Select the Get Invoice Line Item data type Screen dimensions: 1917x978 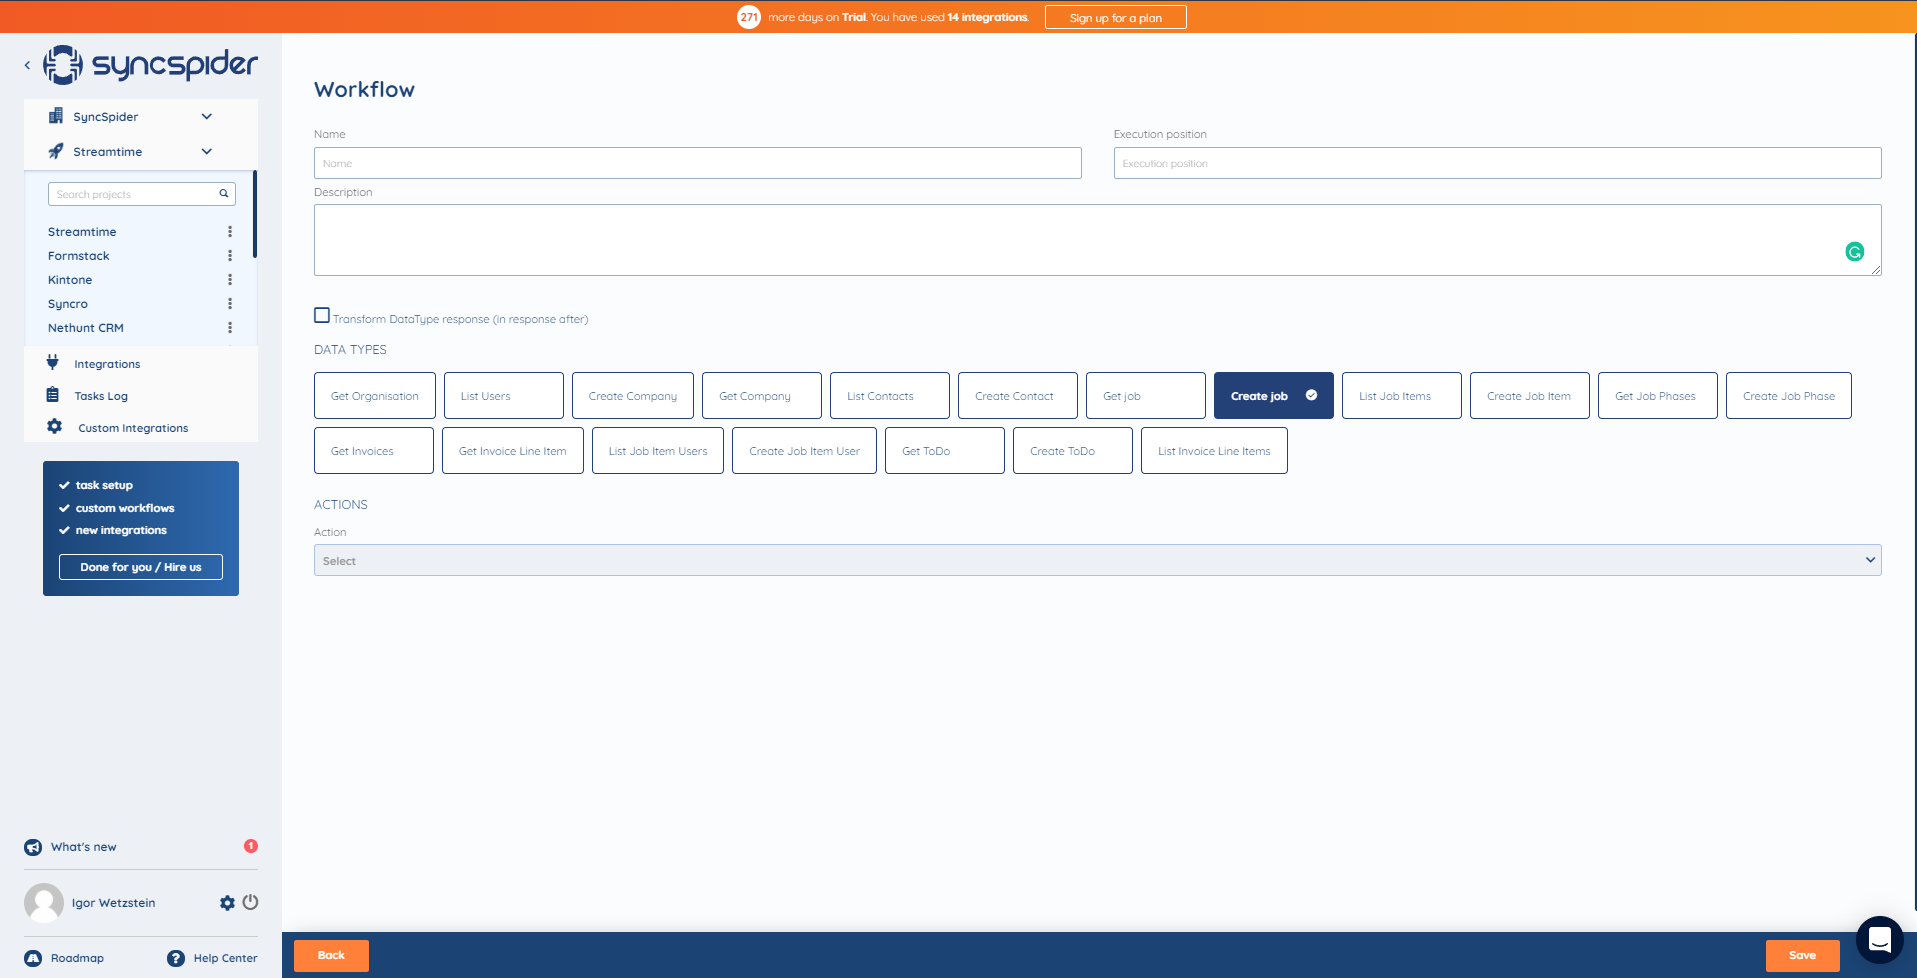tap(513, 451)
